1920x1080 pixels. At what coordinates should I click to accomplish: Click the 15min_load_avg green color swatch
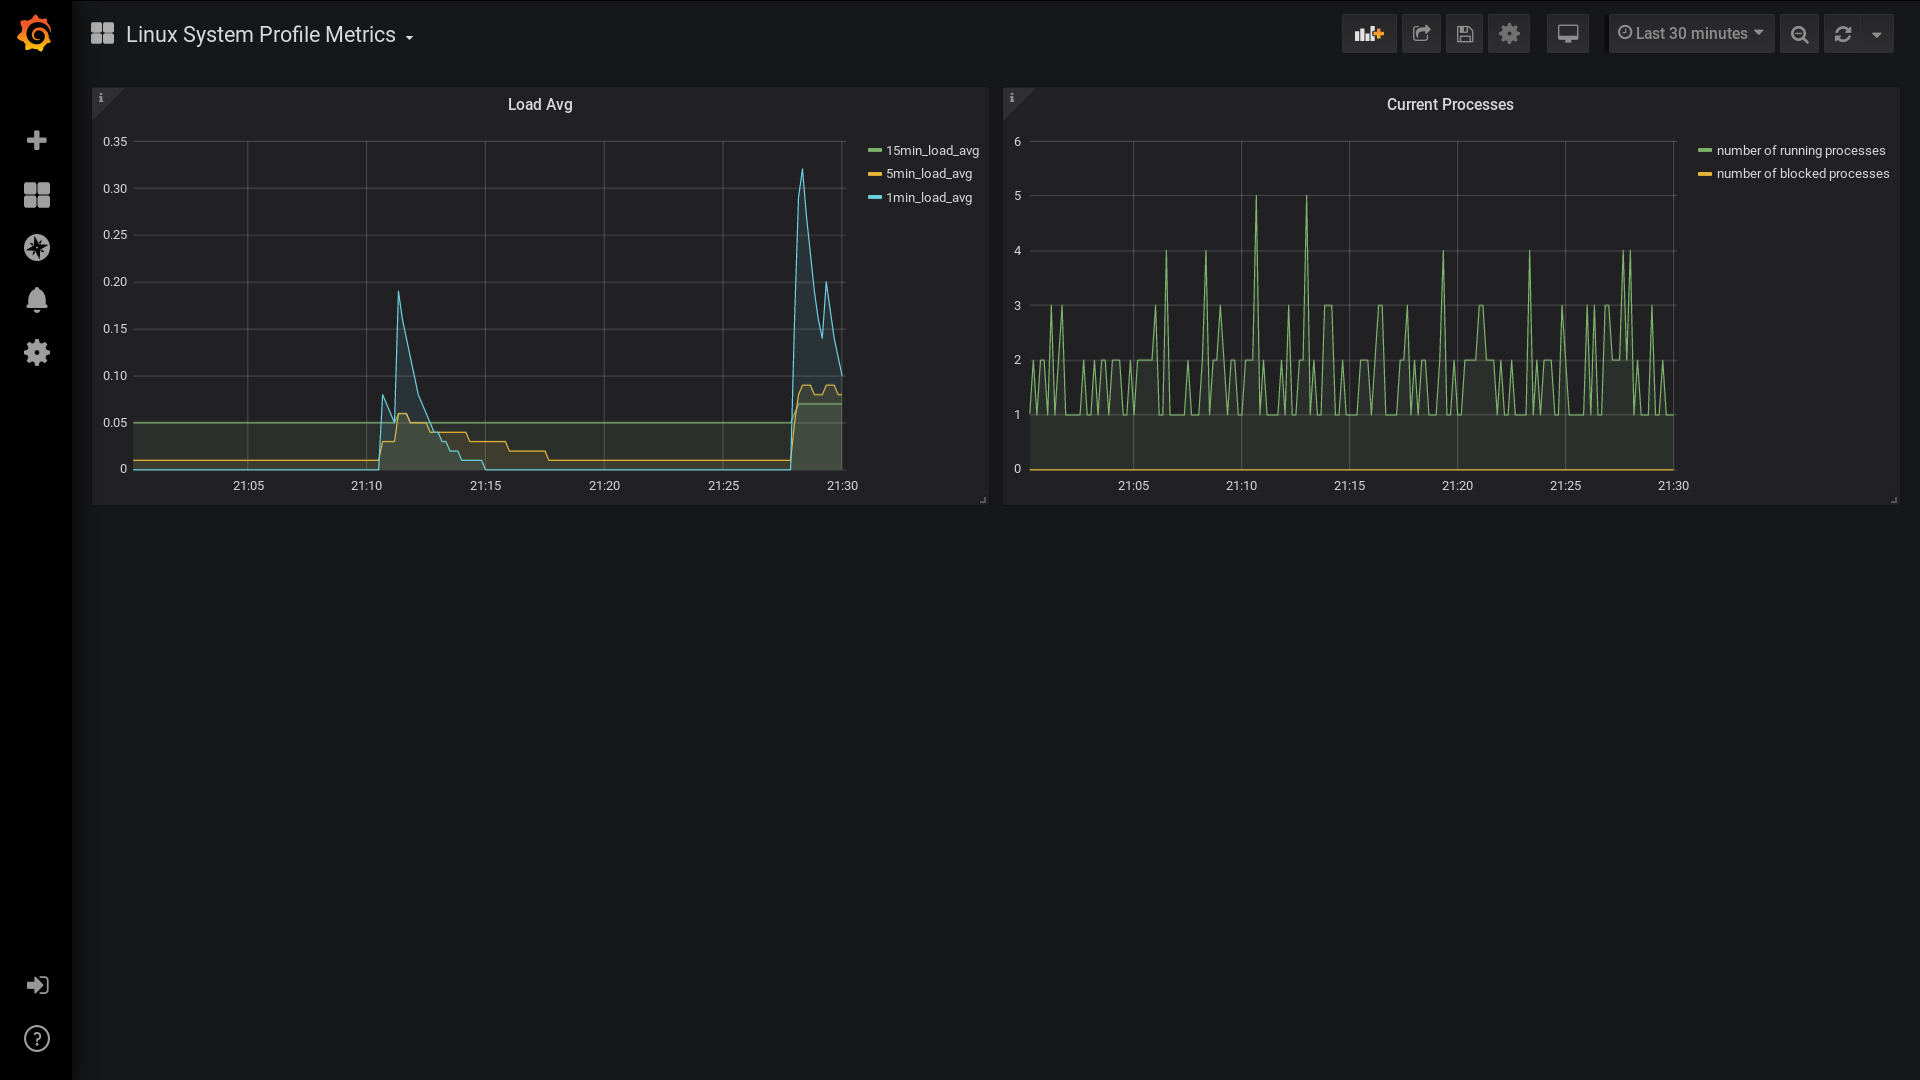[875, 150]
